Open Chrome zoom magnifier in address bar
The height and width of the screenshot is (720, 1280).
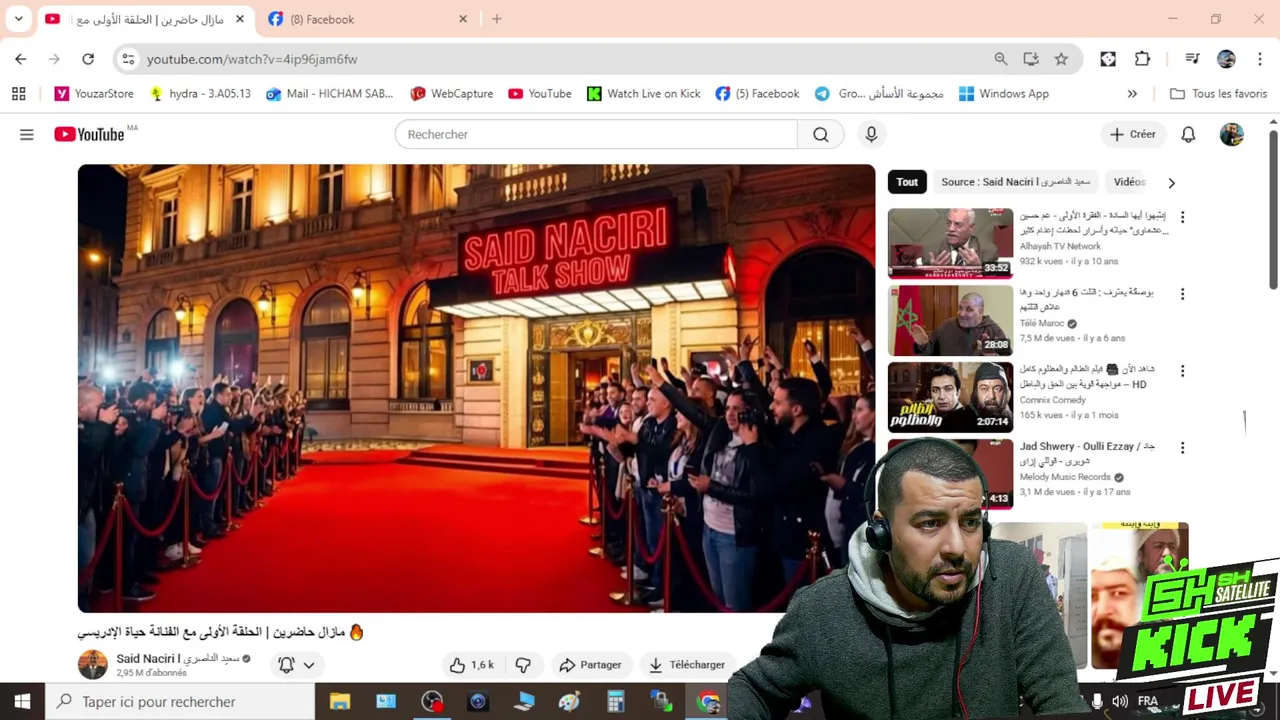click(x=1001, y=59)
